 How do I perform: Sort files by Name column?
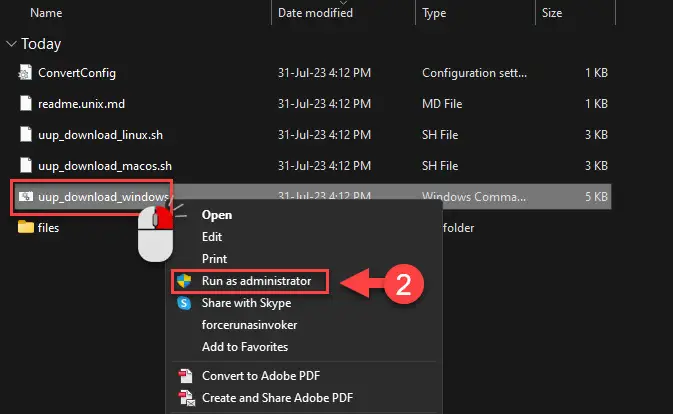click(46, 14)
